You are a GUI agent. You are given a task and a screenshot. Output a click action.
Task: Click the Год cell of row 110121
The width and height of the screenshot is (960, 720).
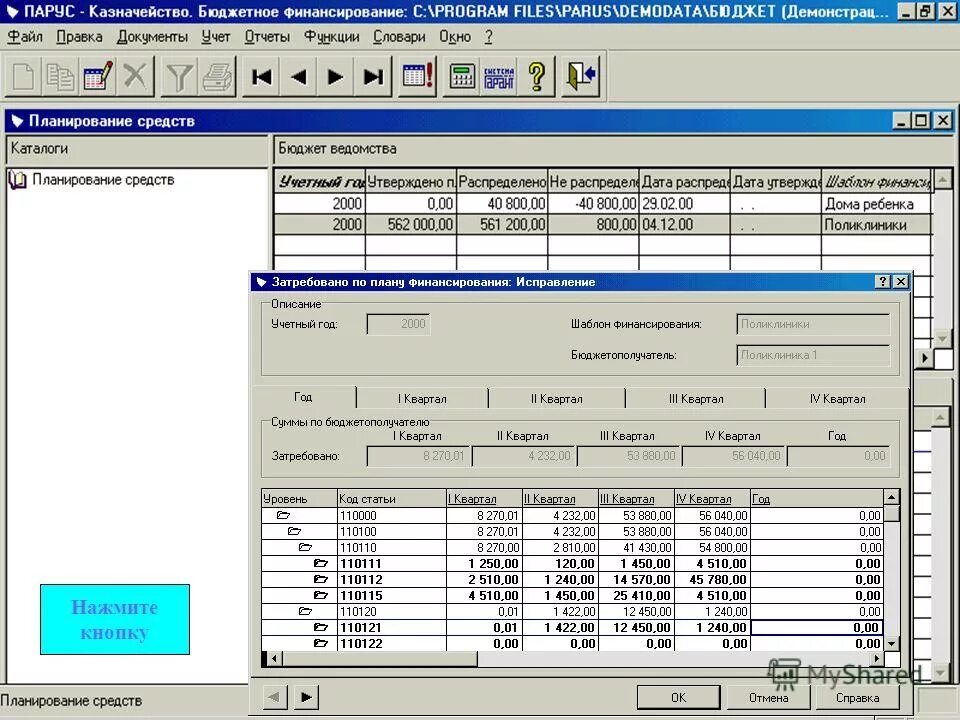coord(816,627)
